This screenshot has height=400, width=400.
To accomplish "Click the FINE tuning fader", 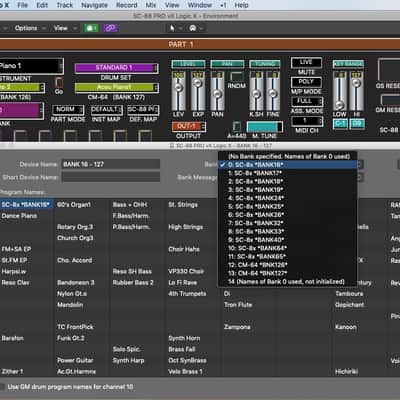I will 272,94.
